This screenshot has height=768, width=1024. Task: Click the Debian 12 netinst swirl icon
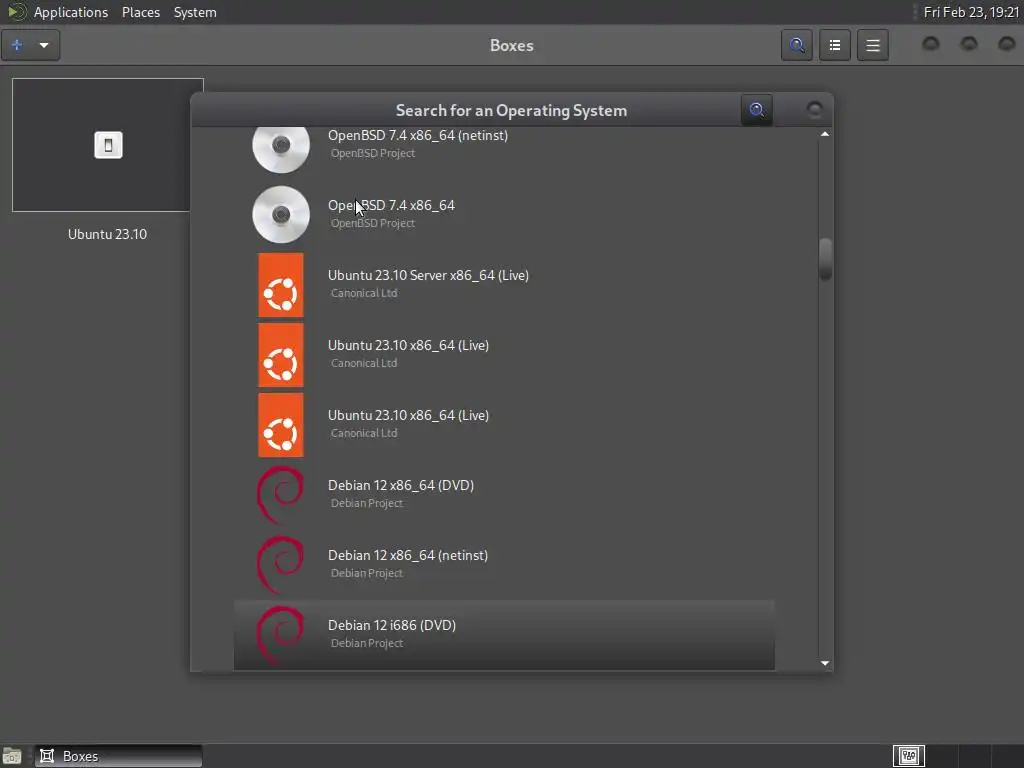click(x=281, y=565)
